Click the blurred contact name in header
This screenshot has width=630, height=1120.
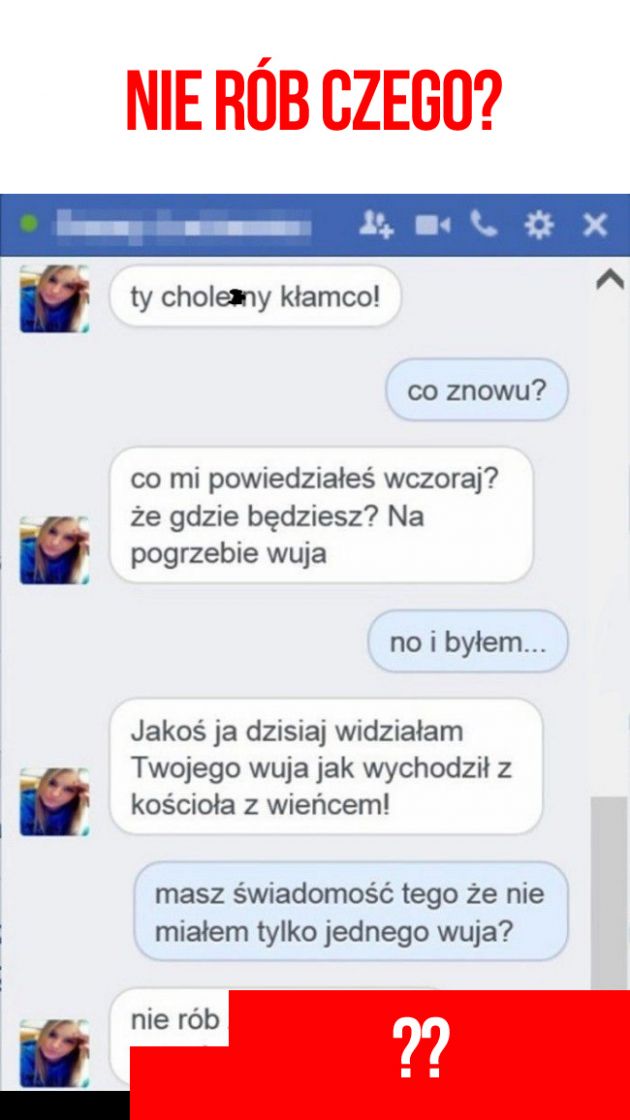[184, 224]
